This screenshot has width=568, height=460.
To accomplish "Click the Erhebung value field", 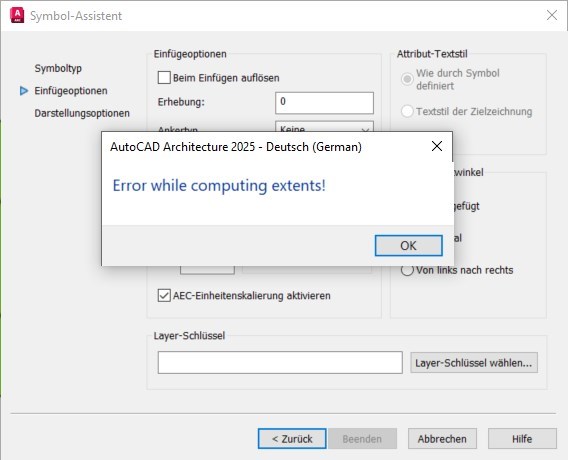I will pos(324,103).
